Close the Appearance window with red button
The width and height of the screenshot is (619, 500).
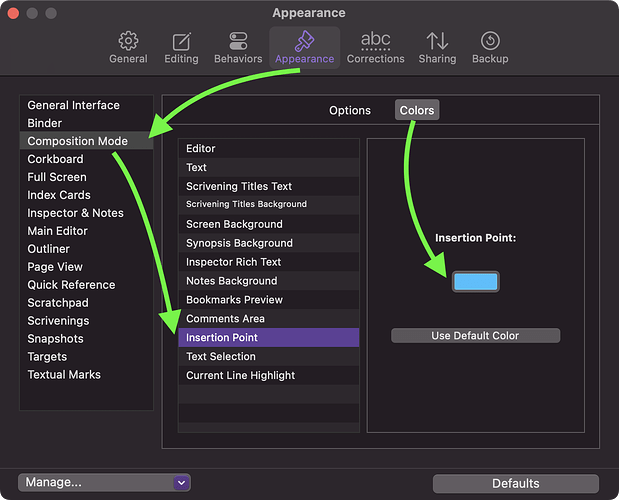click(13, 13)
